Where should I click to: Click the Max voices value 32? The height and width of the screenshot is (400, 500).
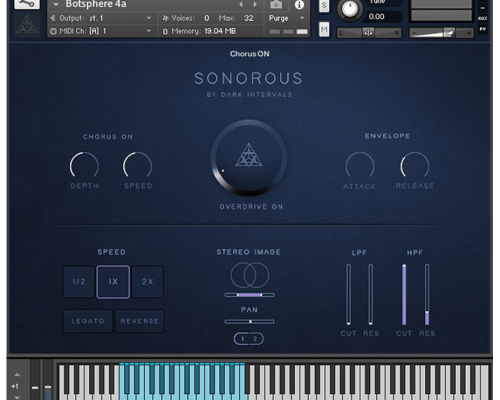coord(249,18)
